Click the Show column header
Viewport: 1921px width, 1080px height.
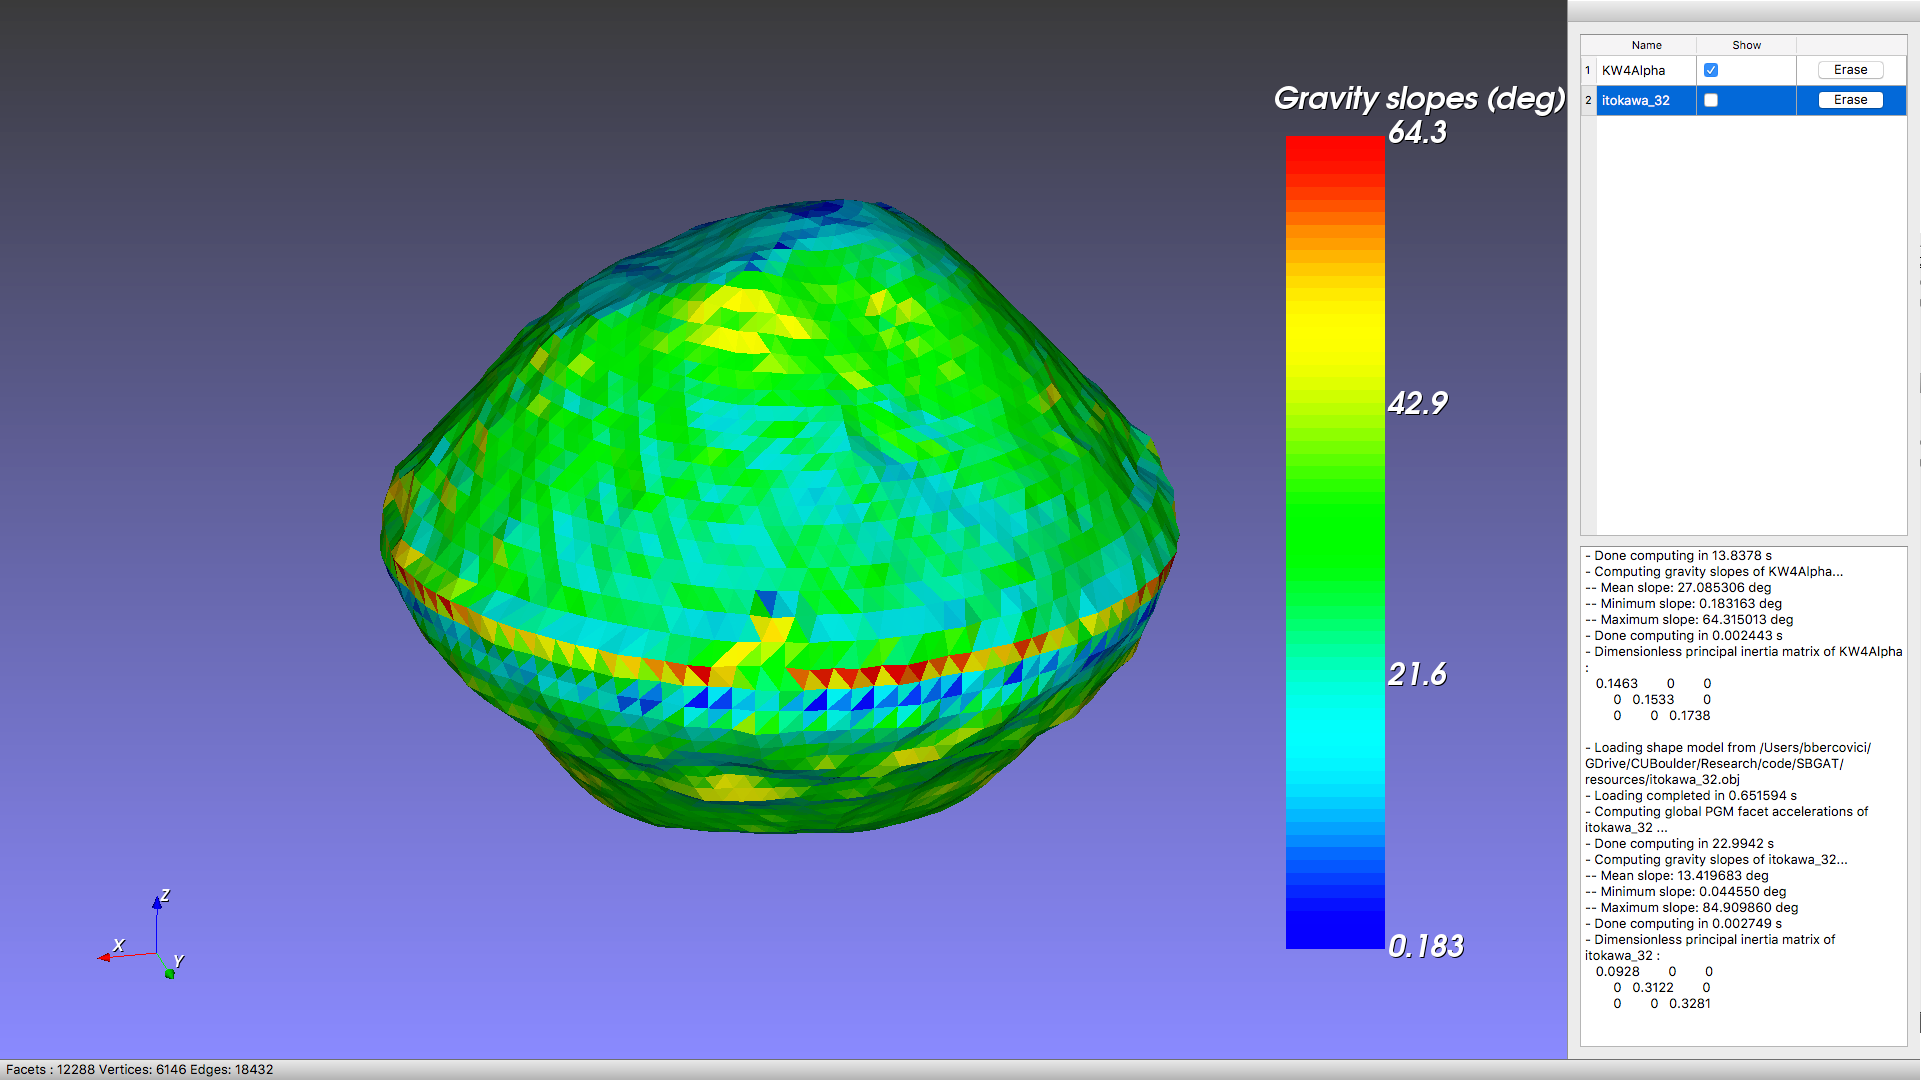(x=1745, y=45)
